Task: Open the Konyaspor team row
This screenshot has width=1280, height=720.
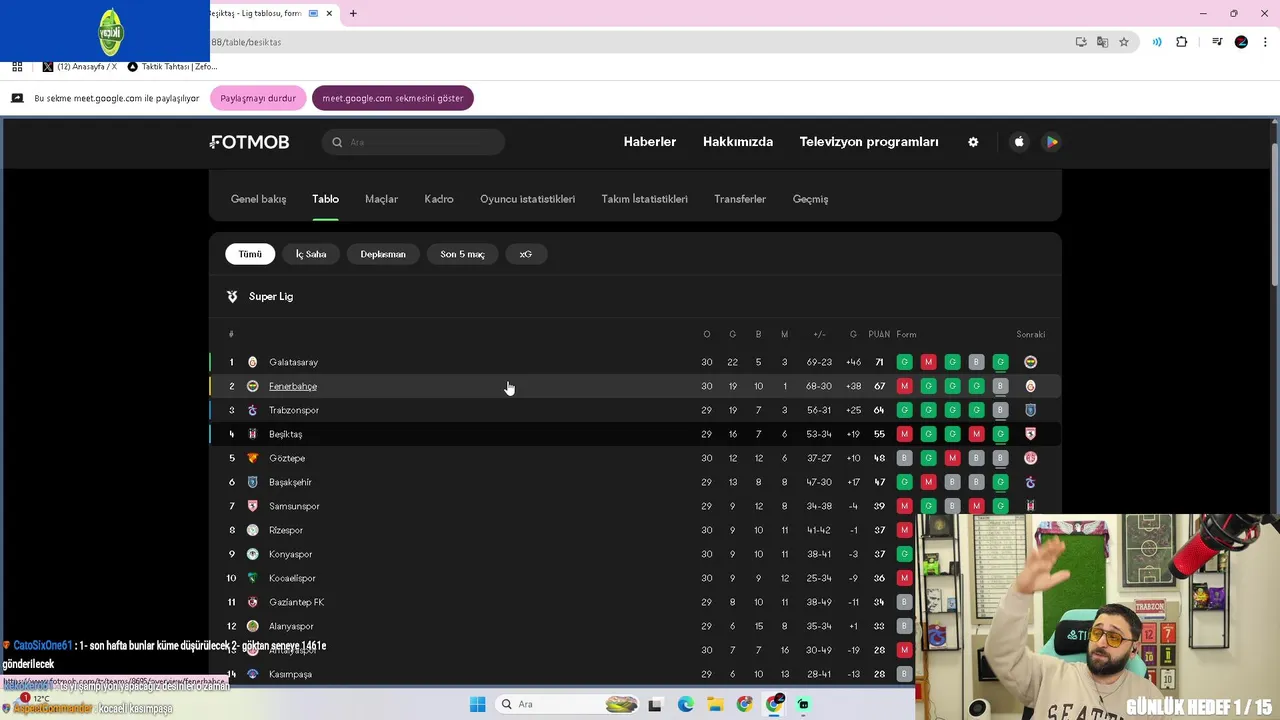Action: 562,554
